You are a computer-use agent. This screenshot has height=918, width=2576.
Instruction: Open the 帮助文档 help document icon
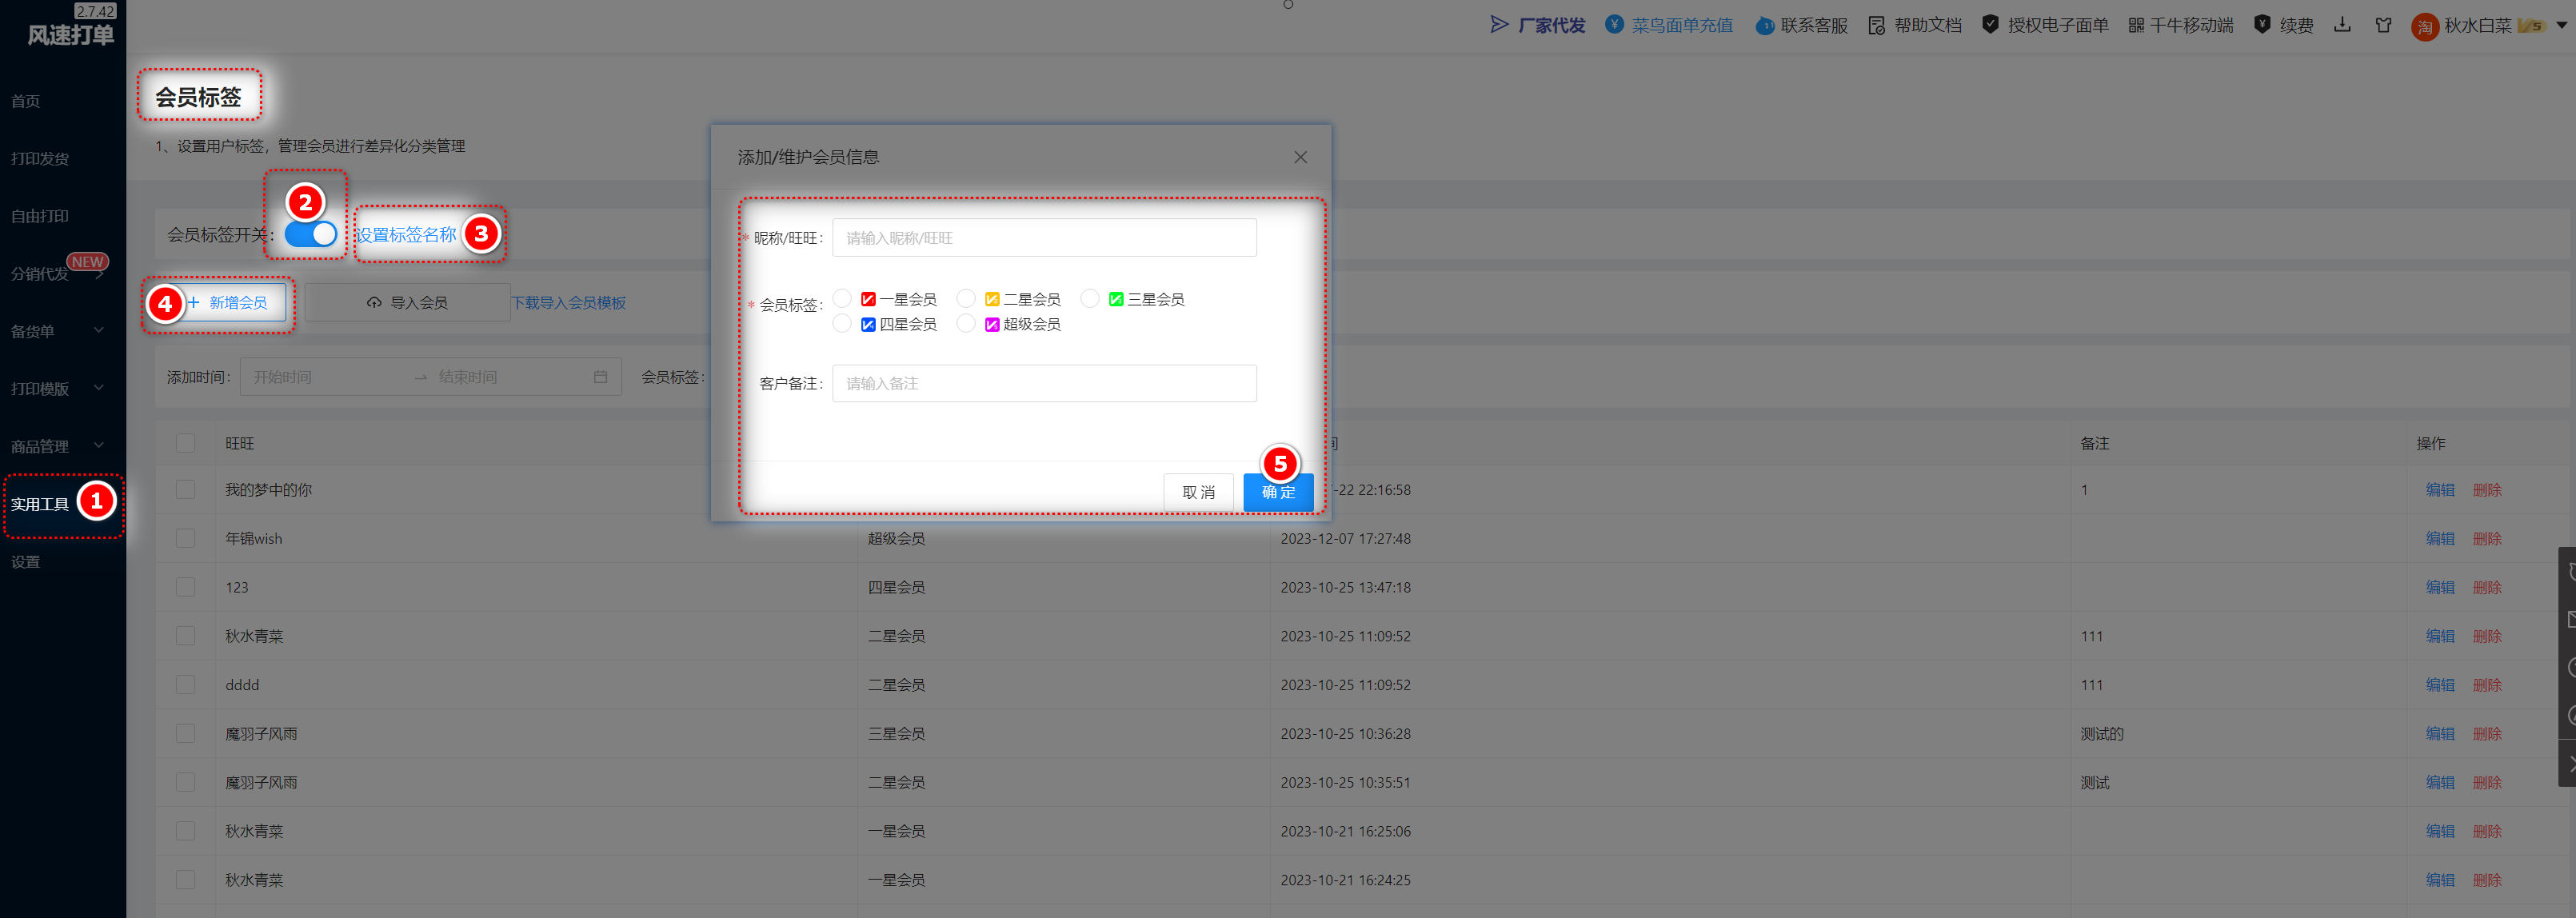1877,25
